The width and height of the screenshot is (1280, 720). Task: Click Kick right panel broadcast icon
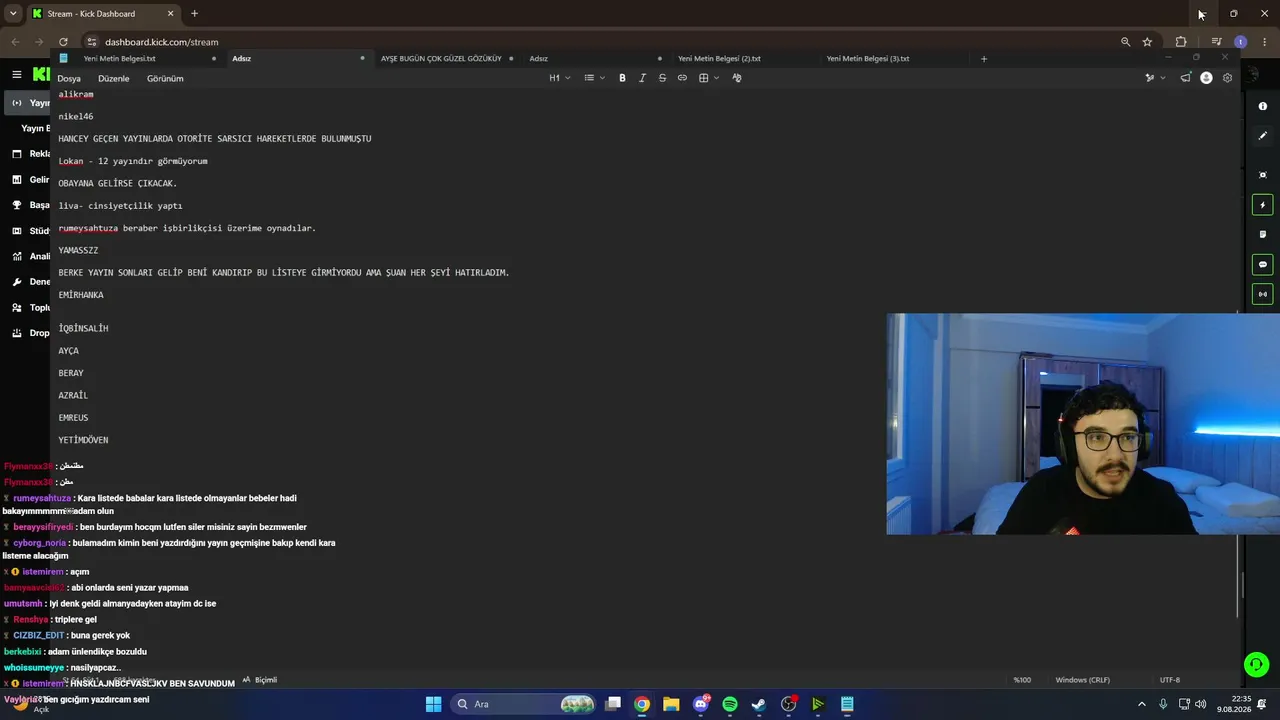coord(1263,294)
